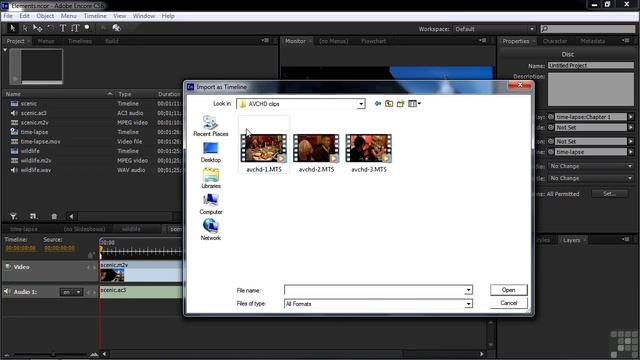
Task: Click Up One Level folder icon
Action: pyautogui.click(x=389, y=104)
